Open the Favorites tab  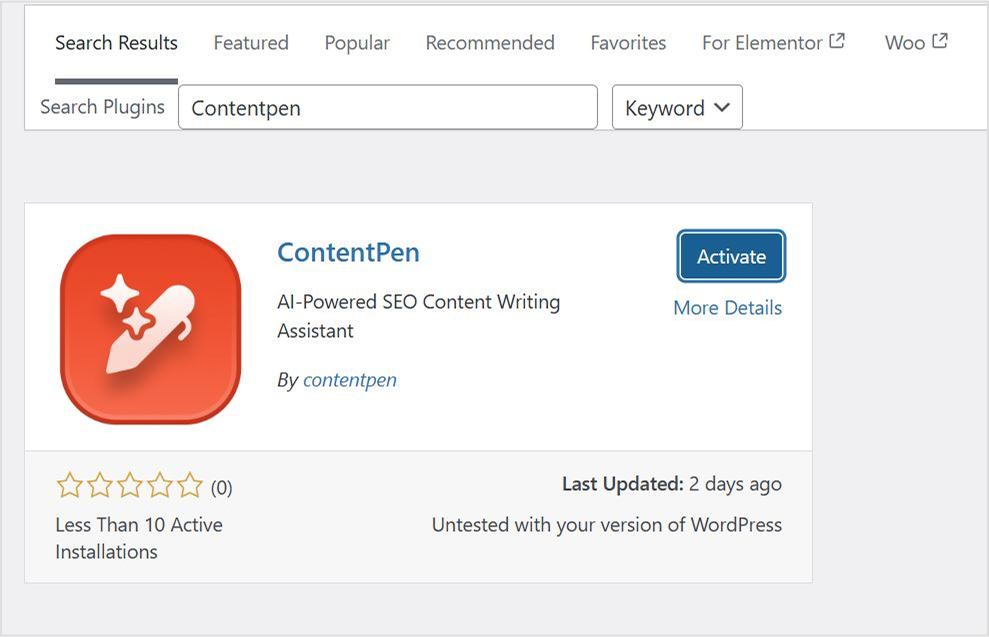(628, 42)
